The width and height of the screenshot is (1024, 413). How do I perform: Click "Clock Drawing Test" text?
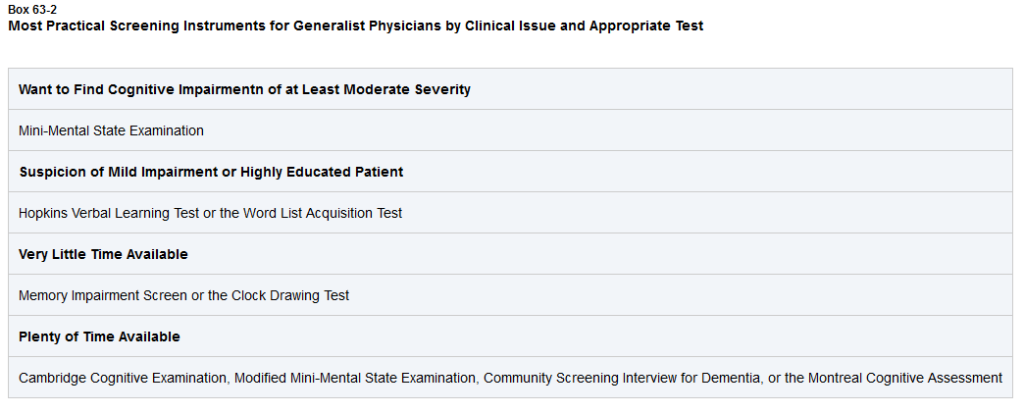[290, 296]
